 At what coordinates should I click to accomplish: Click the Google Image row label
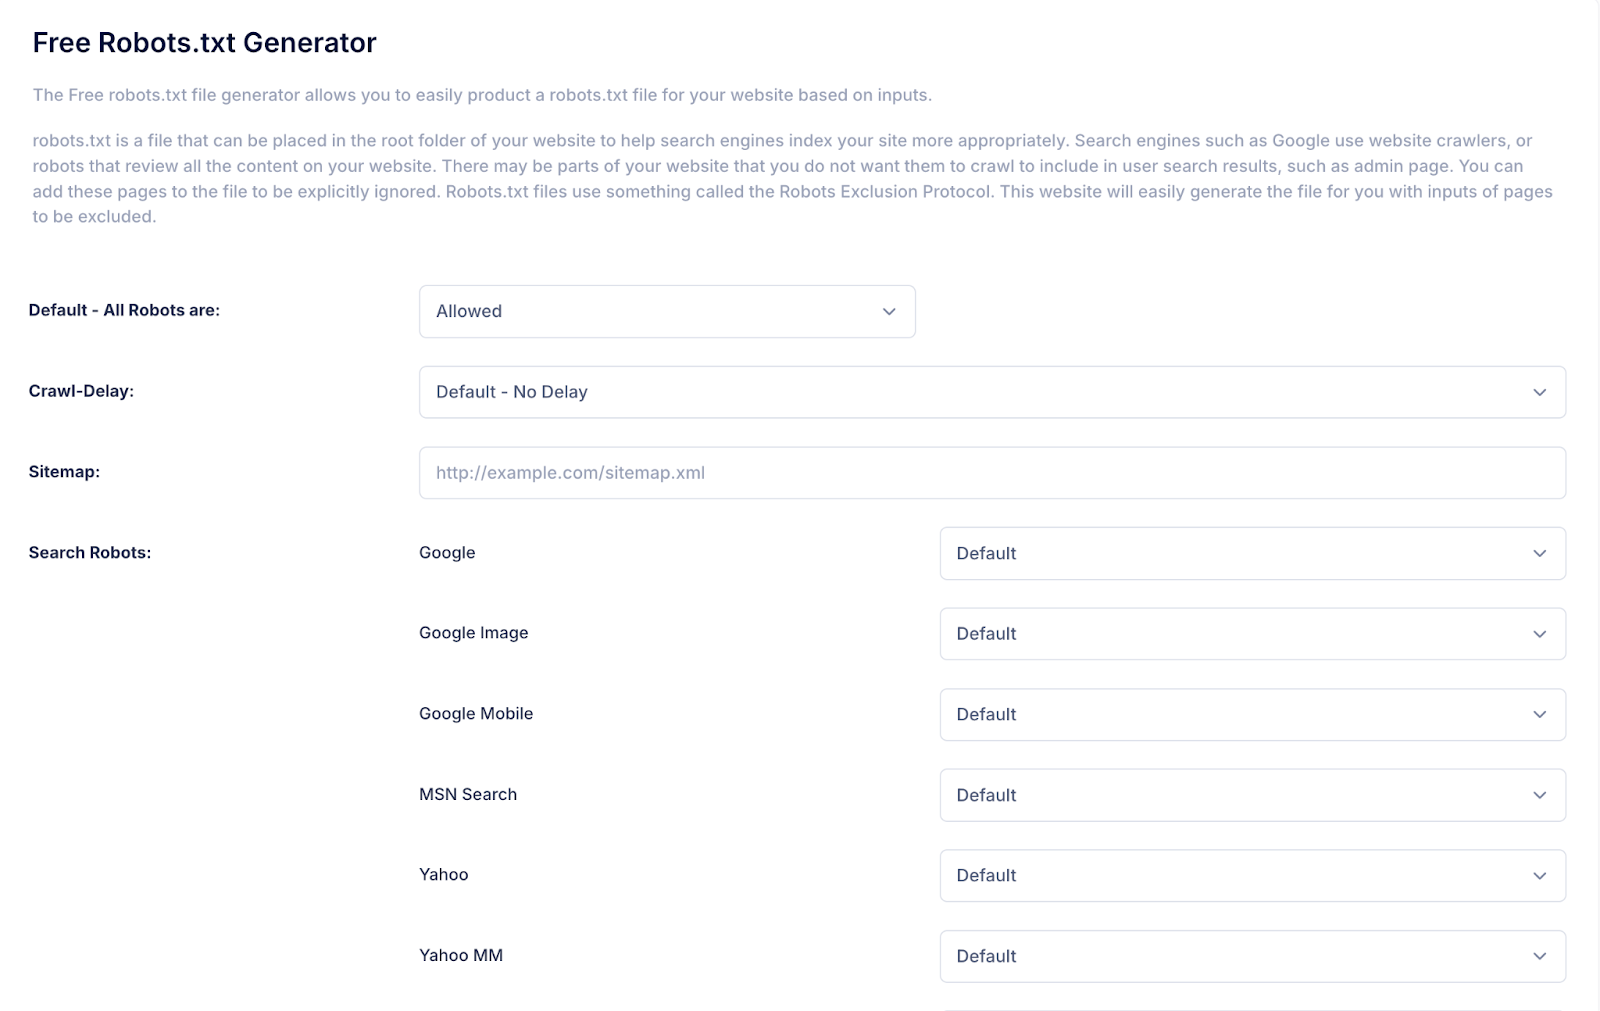(x=473, y=632)
